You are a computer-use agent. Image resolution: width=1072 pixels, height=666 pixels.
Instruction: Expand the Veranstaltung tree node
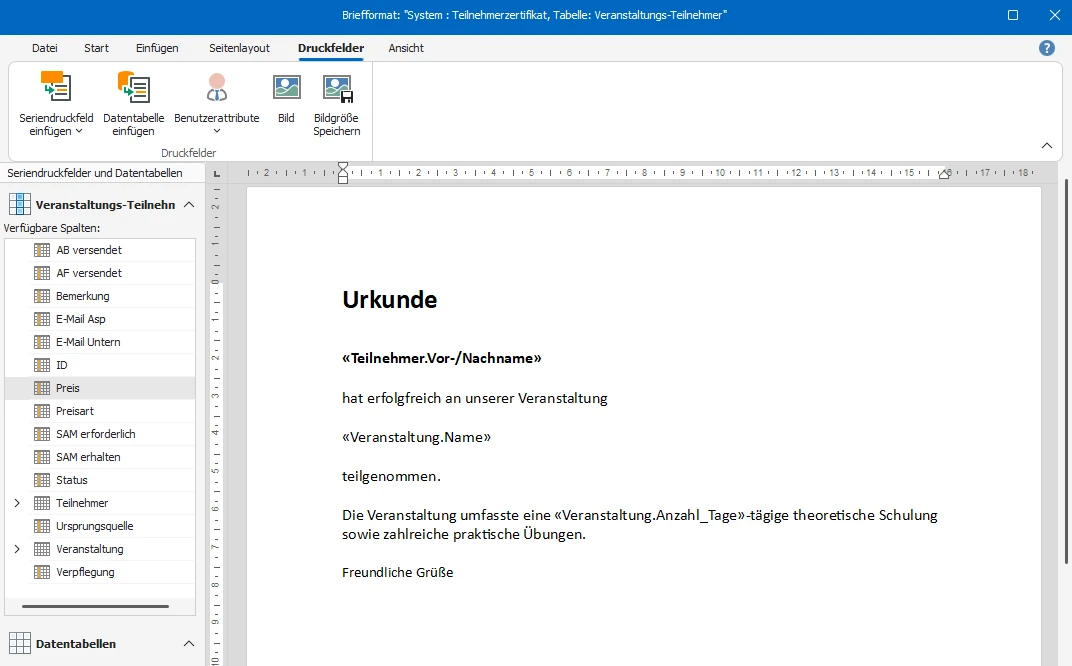pyautogui.click(x=17, y=549)
